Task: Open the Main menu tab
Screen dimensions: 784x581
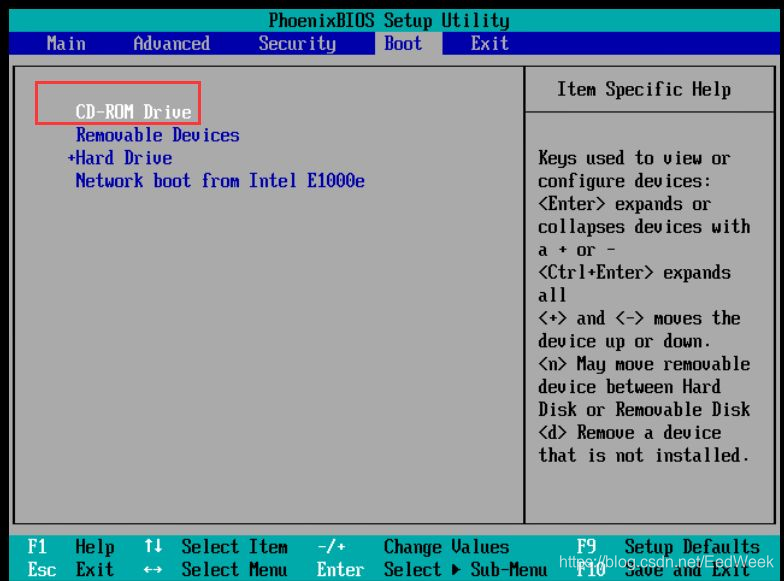Action: (x=66, y=44)
